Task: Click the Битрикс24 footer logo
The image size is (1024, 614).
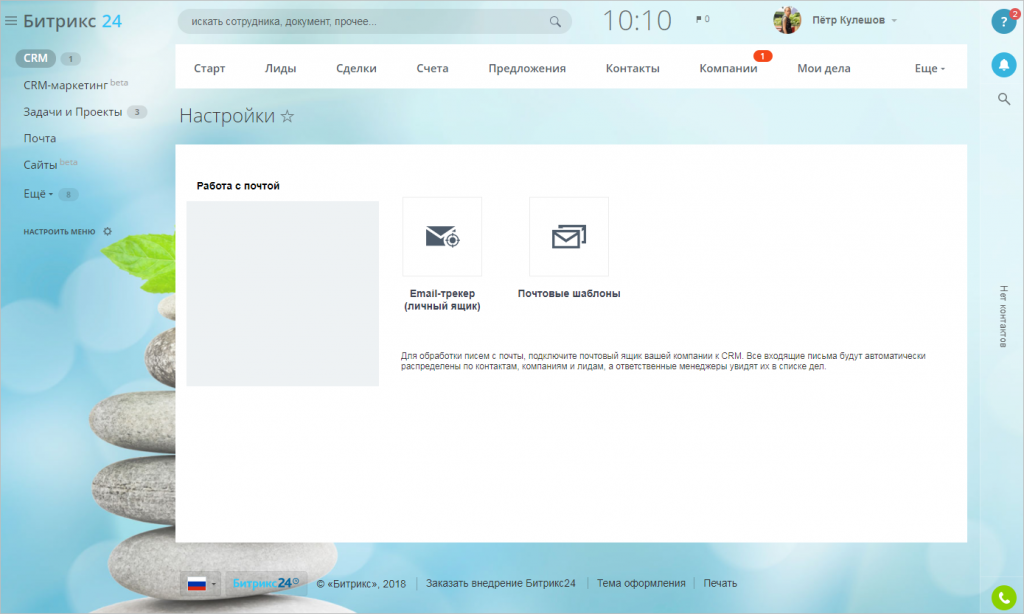Action: point(266,583)
